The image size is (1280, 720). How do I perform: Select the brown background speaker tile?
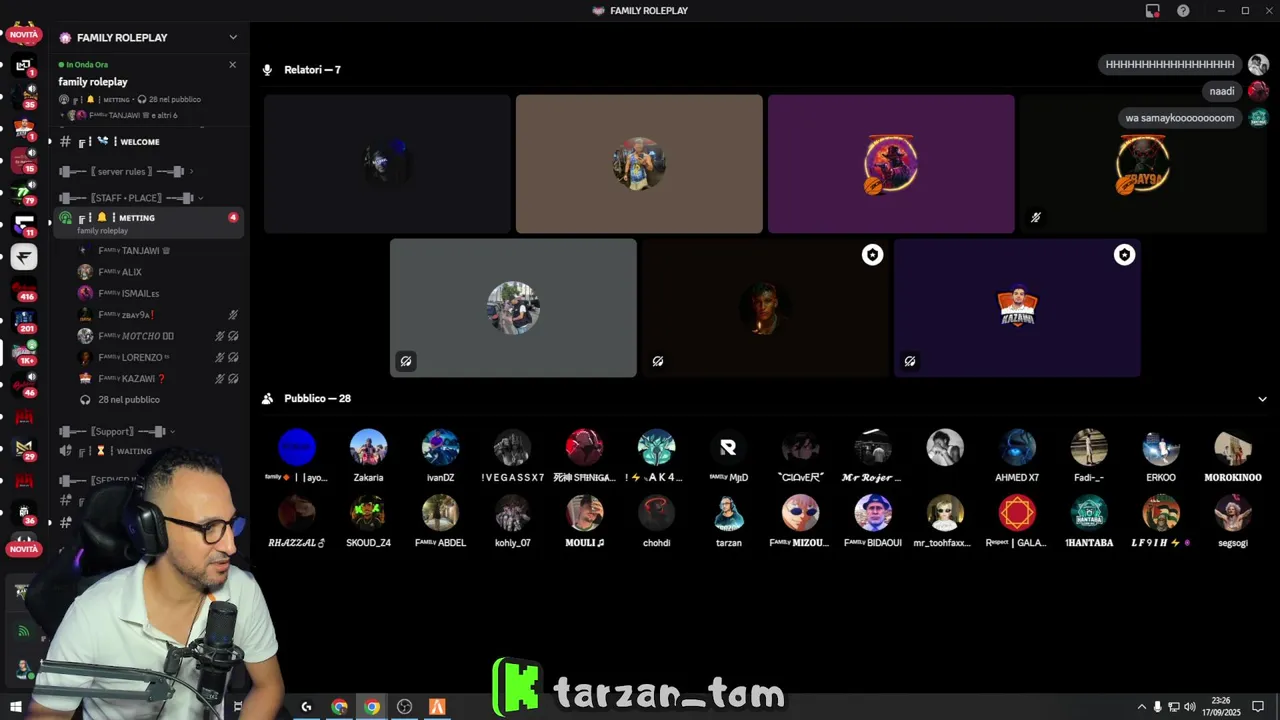click(x=639, y=164)
